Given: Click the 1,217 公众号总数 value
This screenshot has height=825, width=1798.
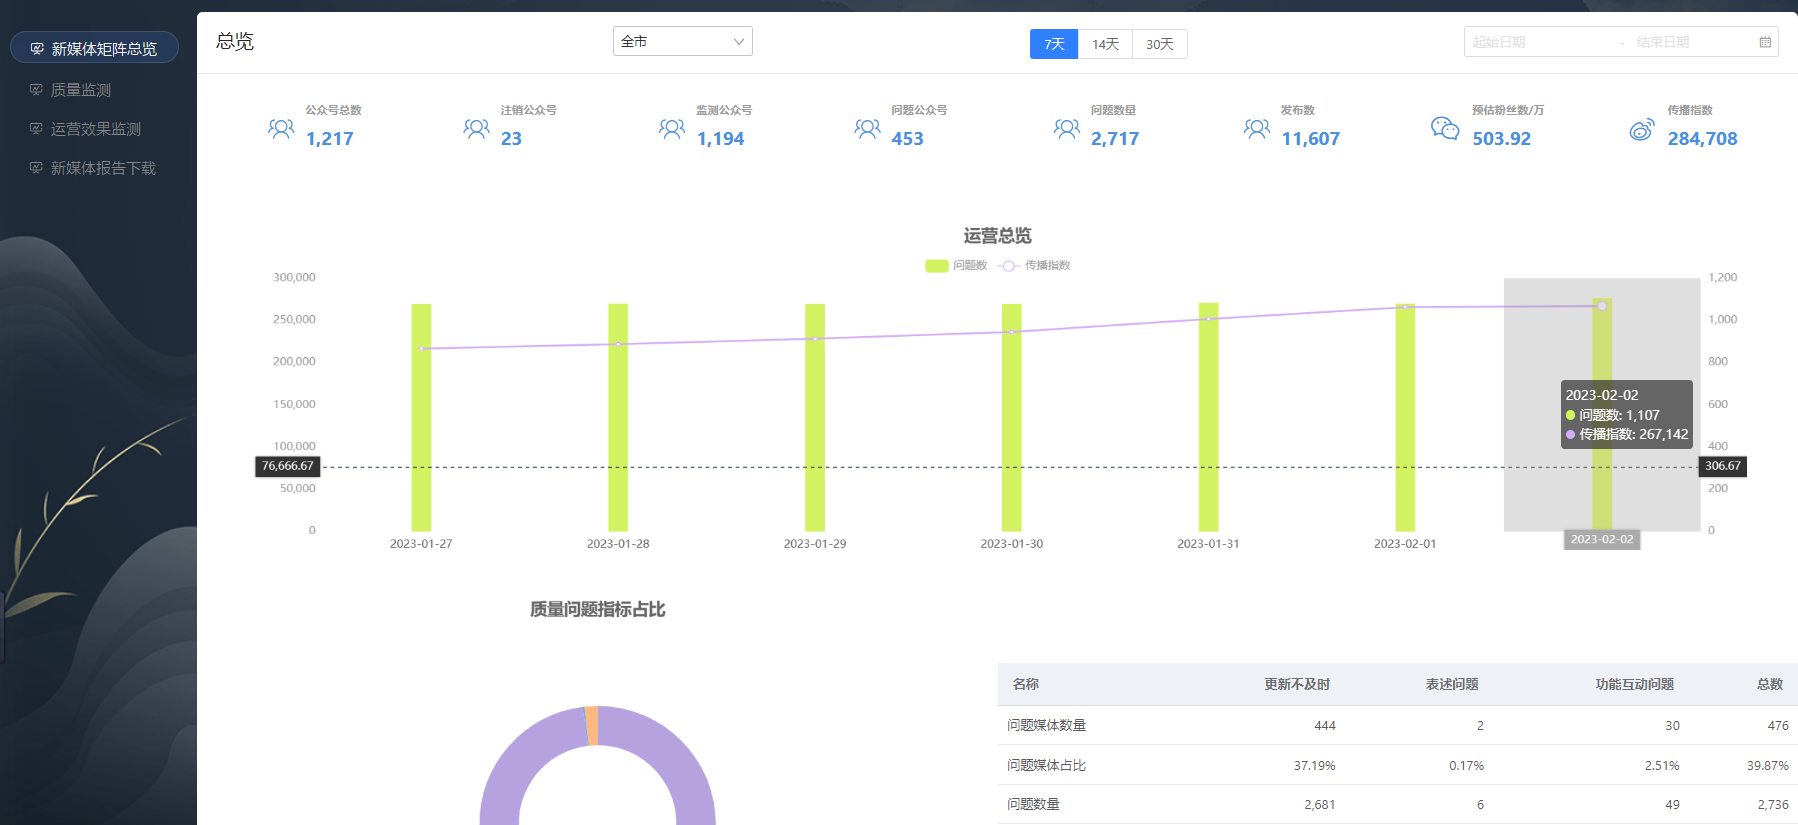Looking at the screenshot, I should click(330, 139).
